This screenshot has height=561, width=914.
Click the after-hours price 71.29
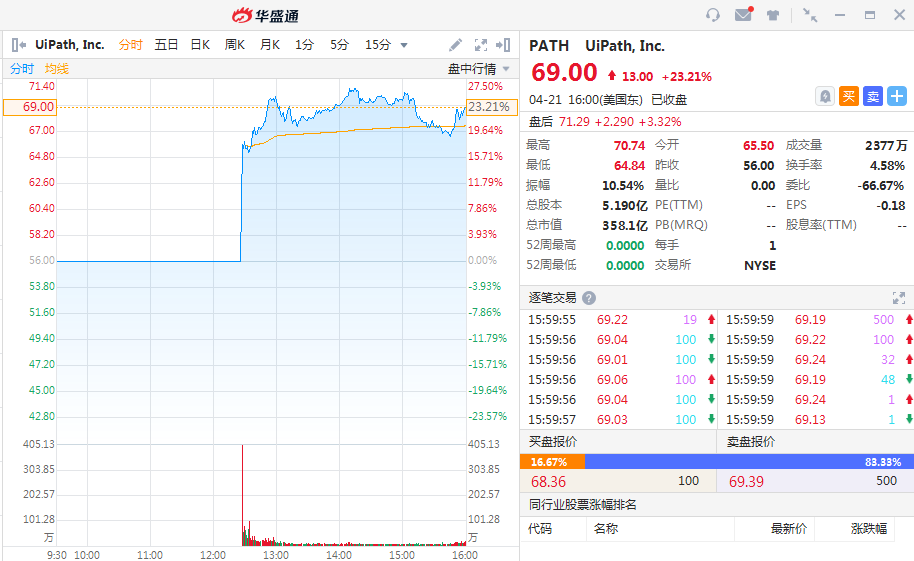tap(574, 122)
